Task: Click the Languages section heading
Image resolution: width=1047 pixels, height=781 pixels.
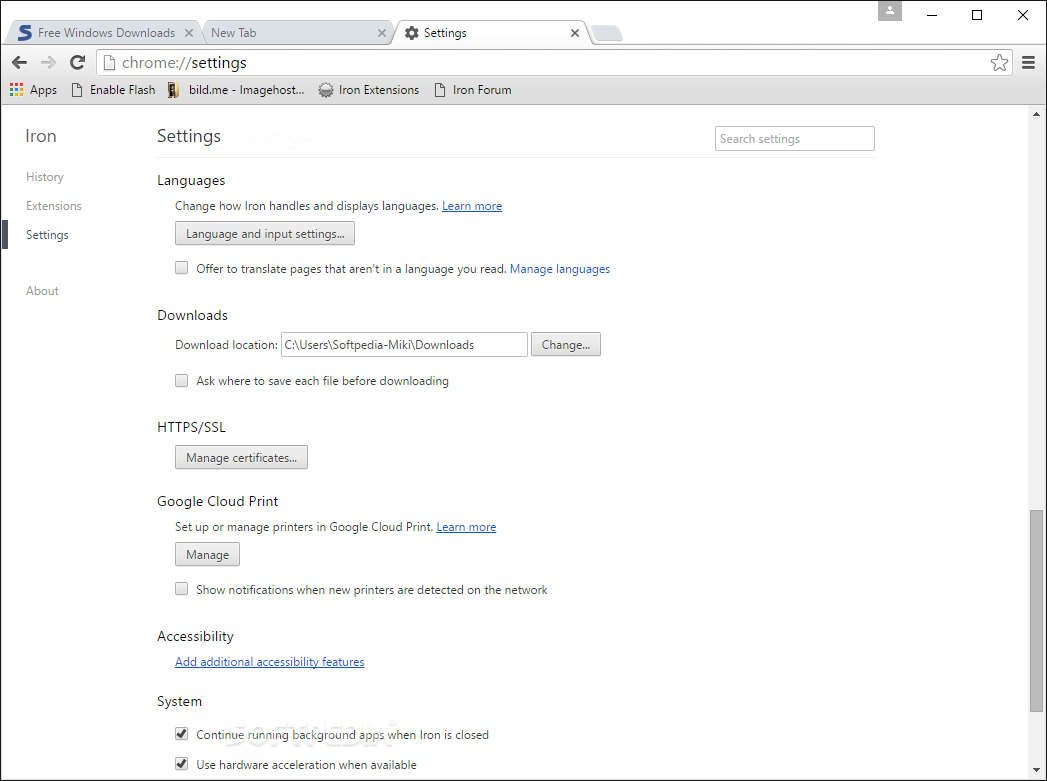Action: [191, 180]
